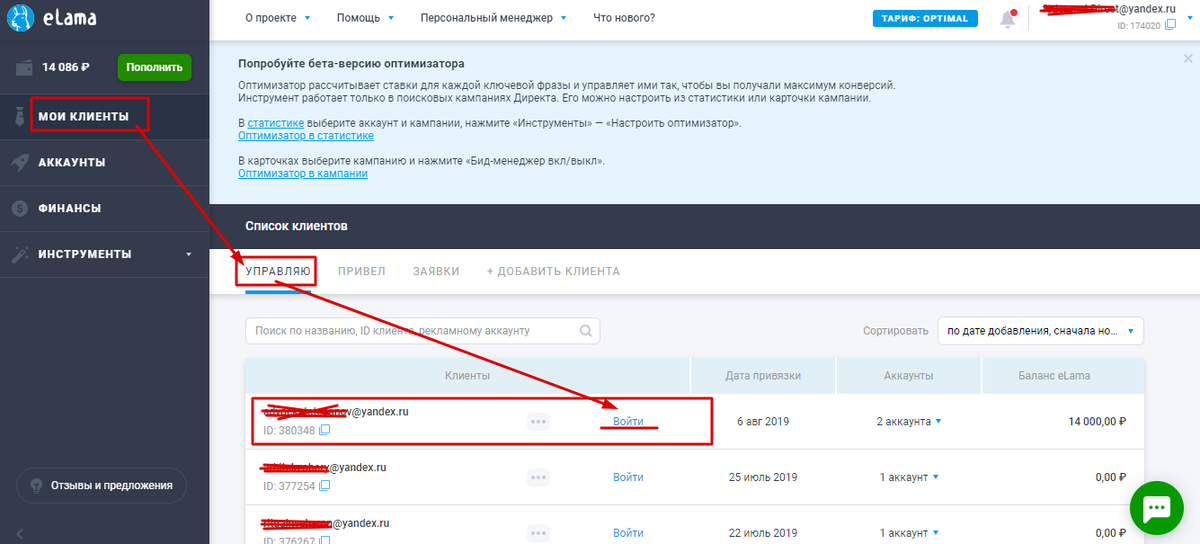
Task: Click the wand icon beside Инструменты
Action: click(19, 254)
